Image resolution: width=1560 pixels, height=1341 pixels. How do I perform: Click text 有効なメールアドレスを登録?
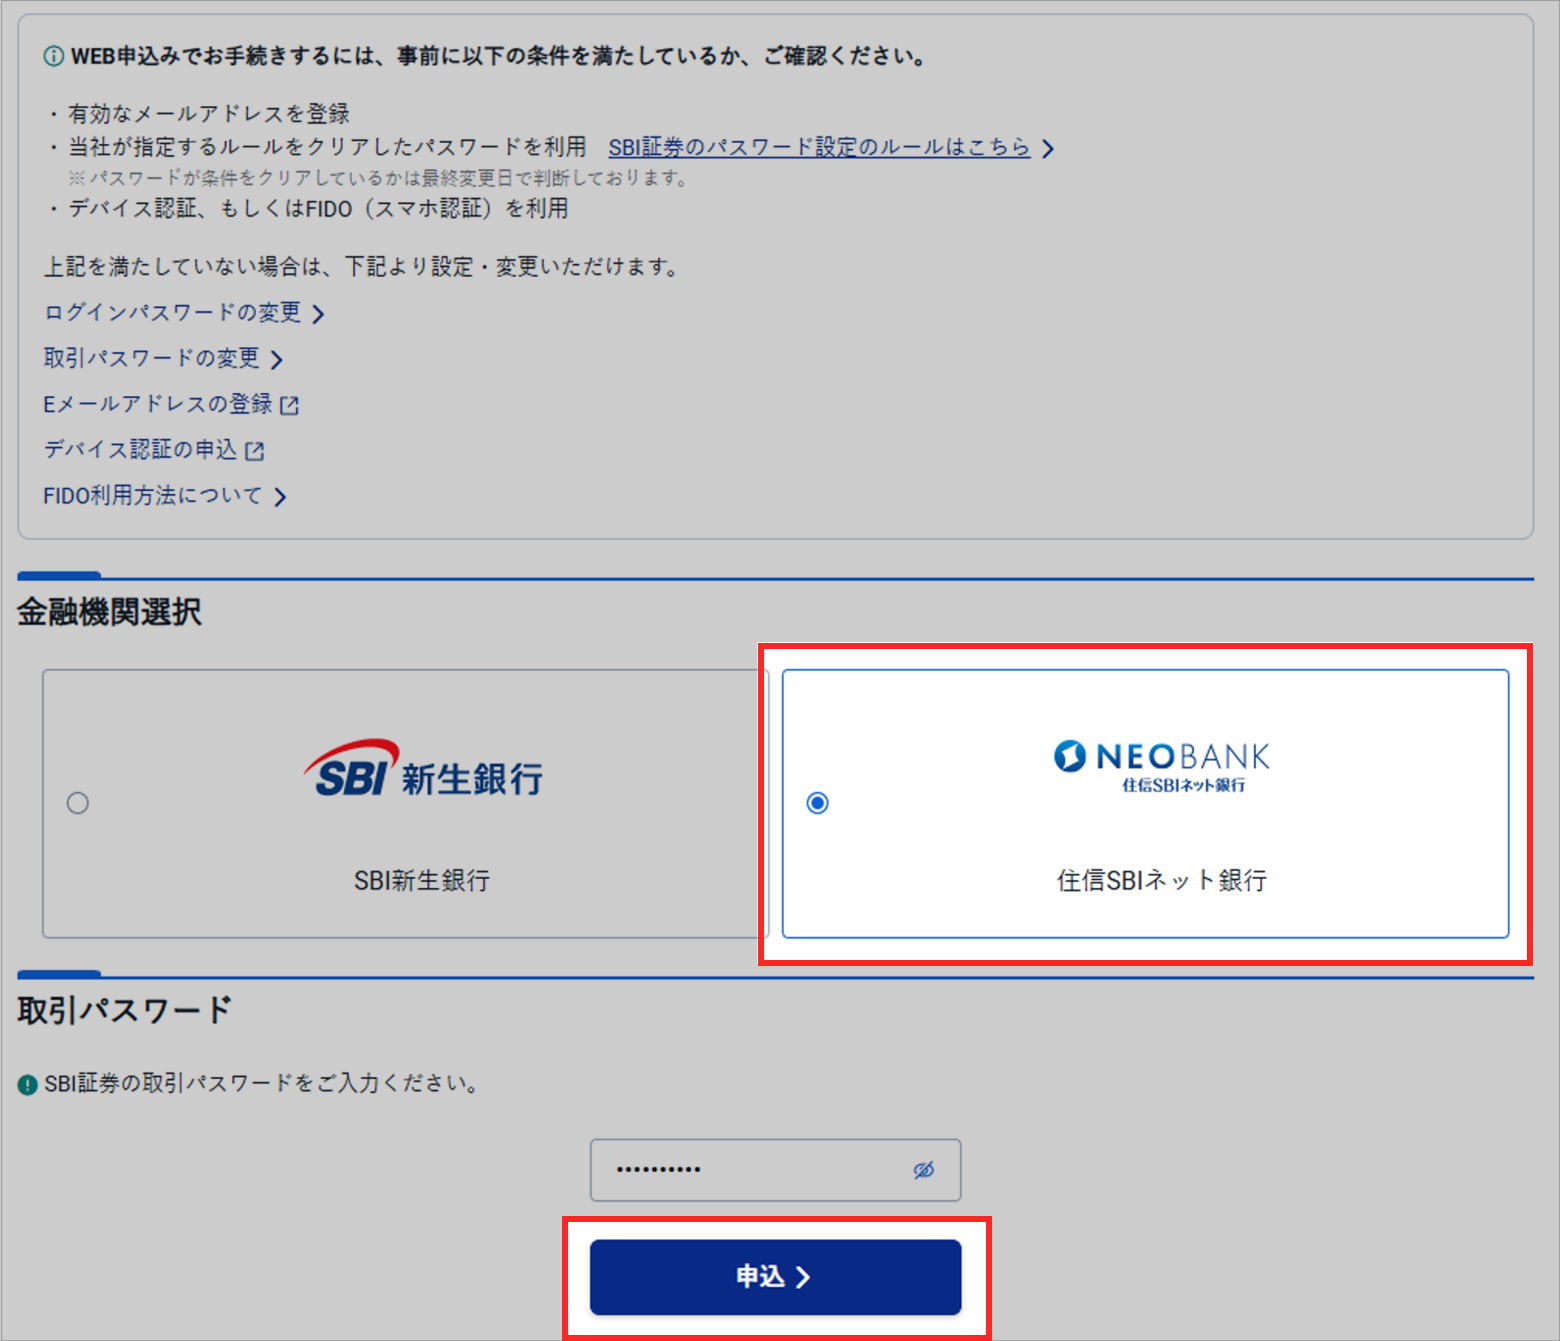(209, 113)
